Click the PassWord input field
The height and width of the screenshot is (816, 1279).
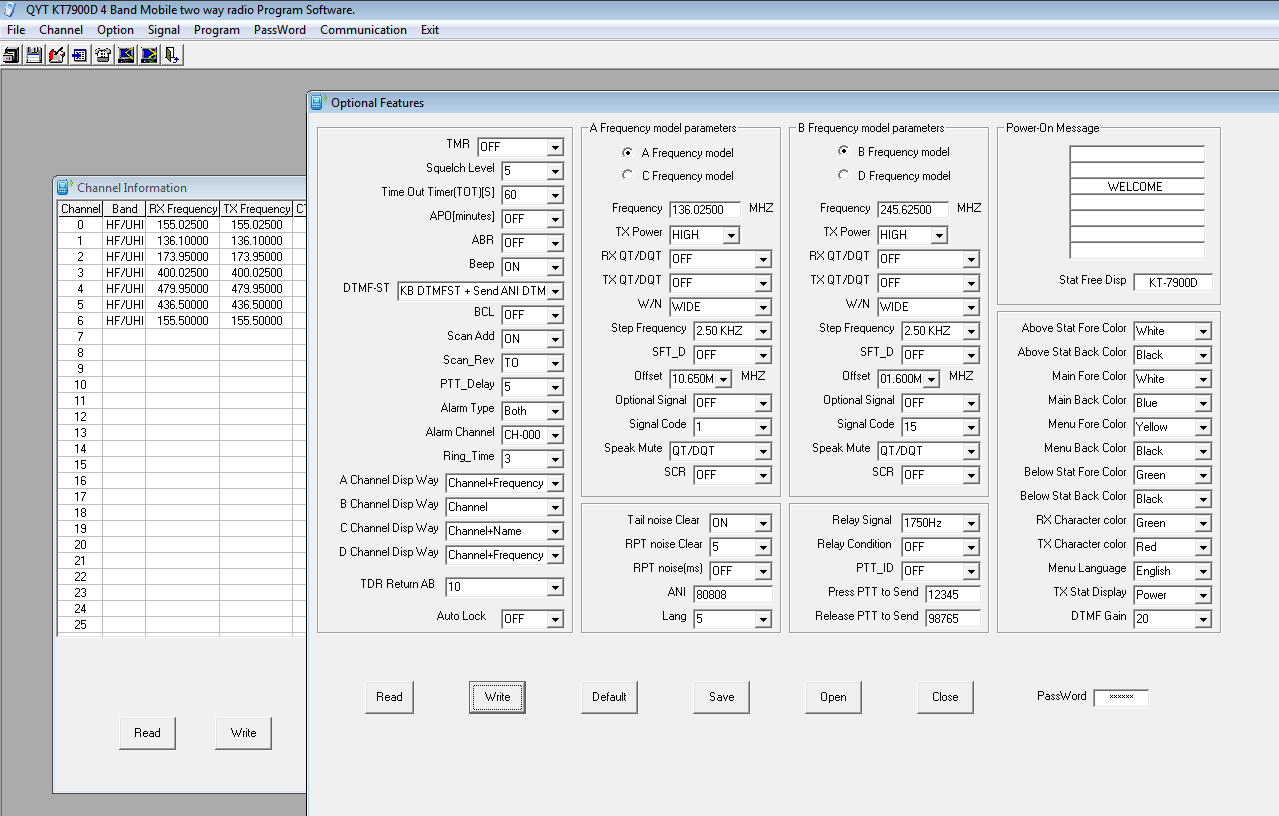[1121, 698]
